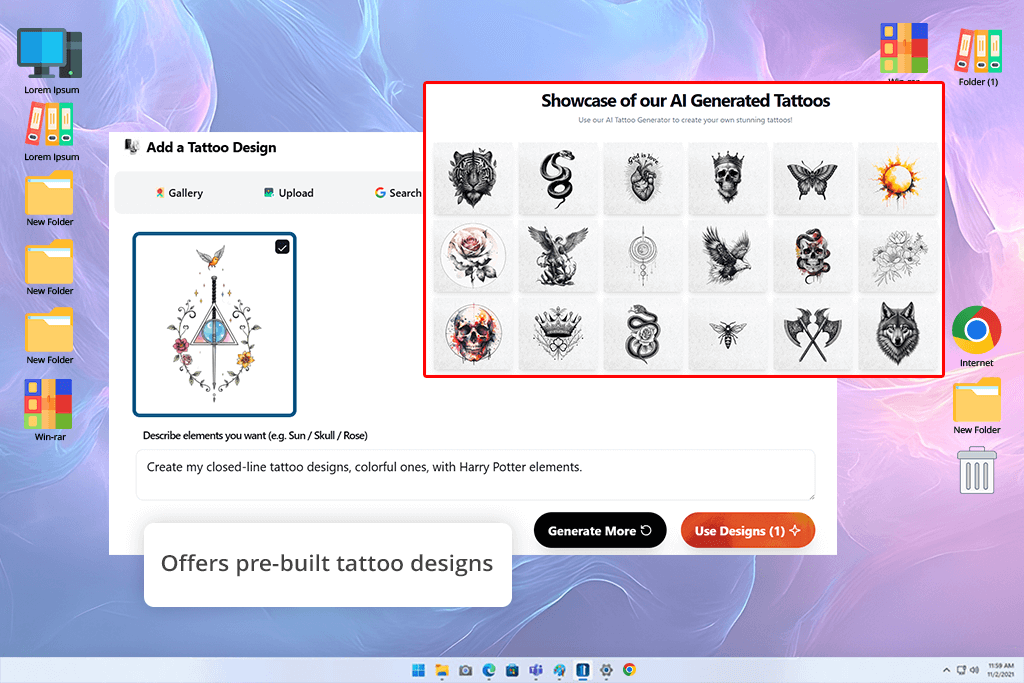Viewport: 1024px width, 683px height.
Task: Open the tiger head tattoo in showcase
Action: coord(473,178)
